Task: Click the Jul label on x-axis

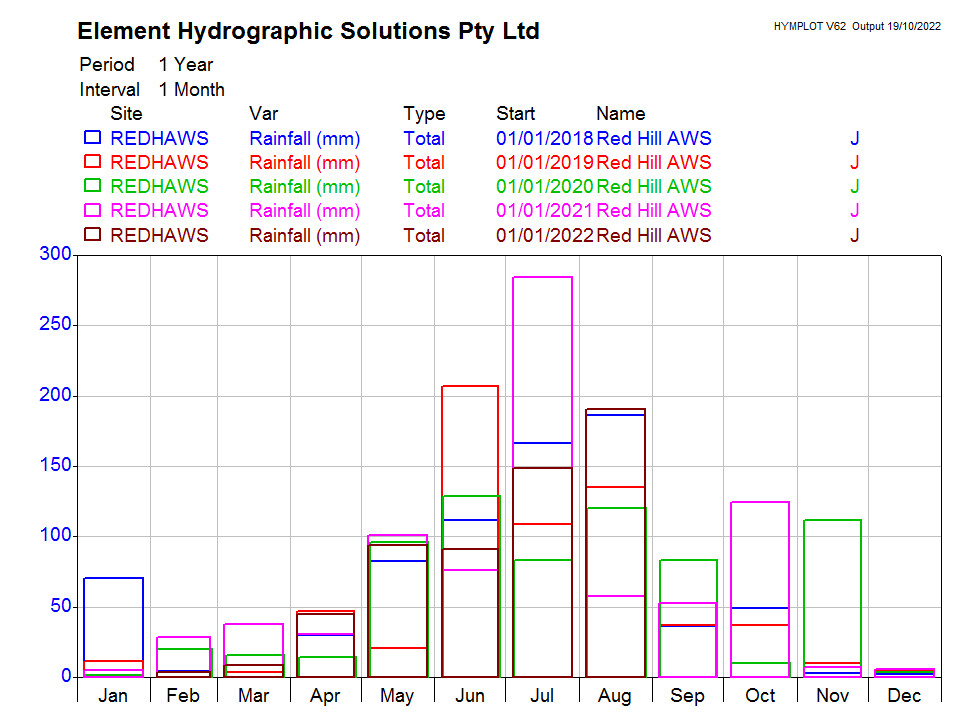Action: tap(541, 696)
